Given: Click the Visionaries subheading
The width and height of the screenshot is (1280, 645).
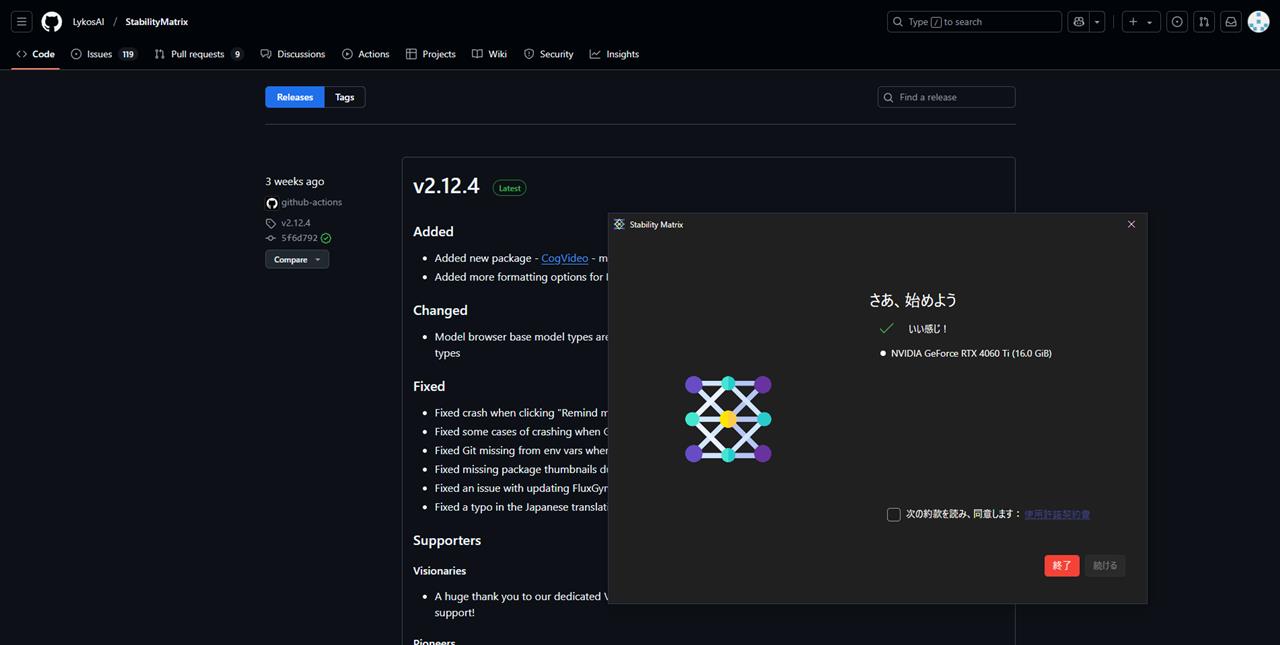Looking at the screenshot, I should (440, 571).
